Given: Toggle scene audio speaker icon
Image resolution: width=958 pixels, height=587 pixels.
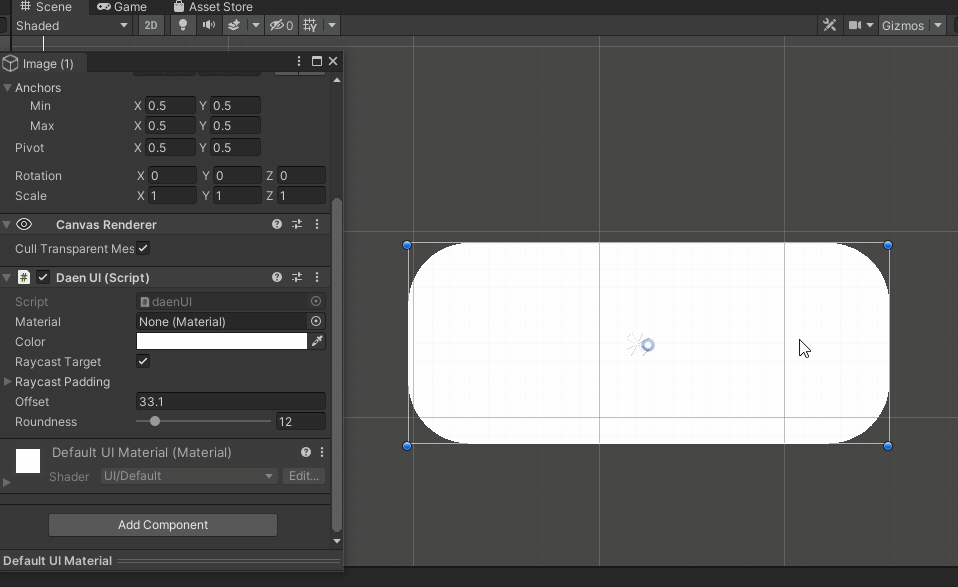Looking at the screenshot, I should 208,26.
